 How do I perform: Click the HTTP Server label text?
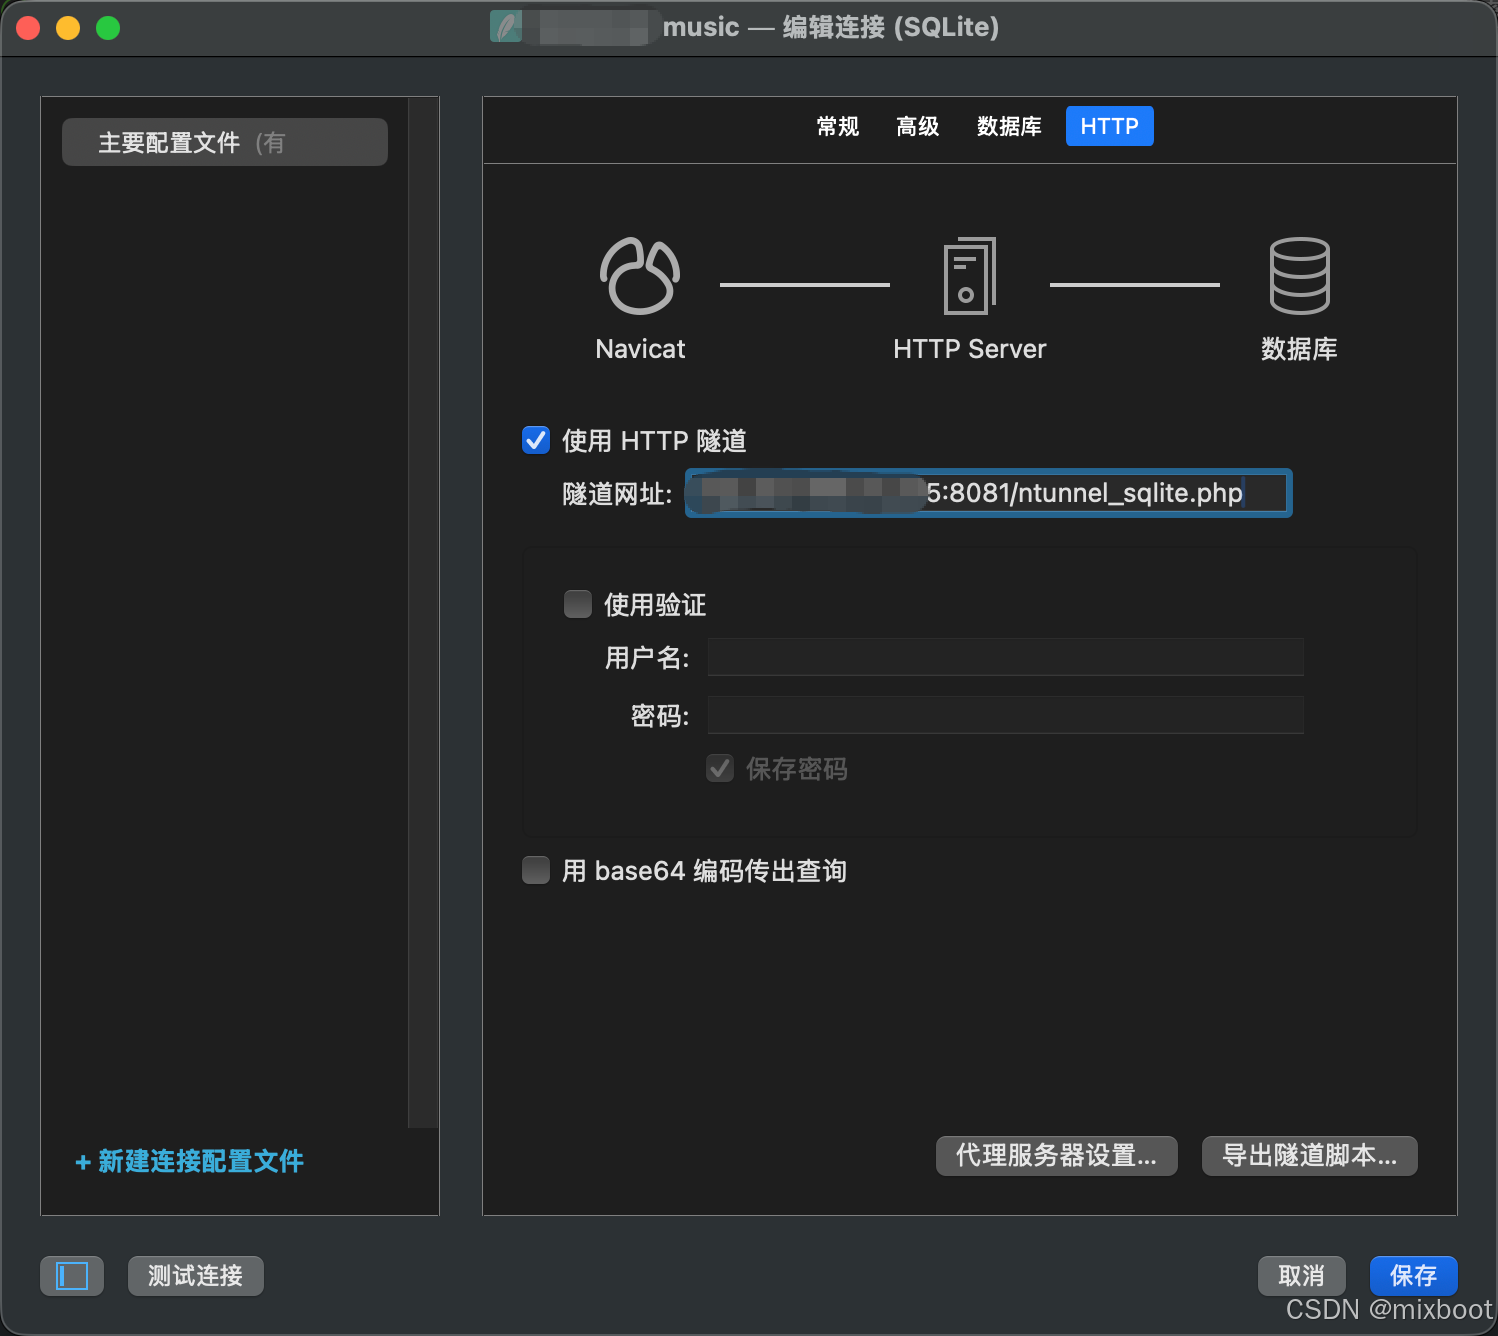[x=970, y=349]
